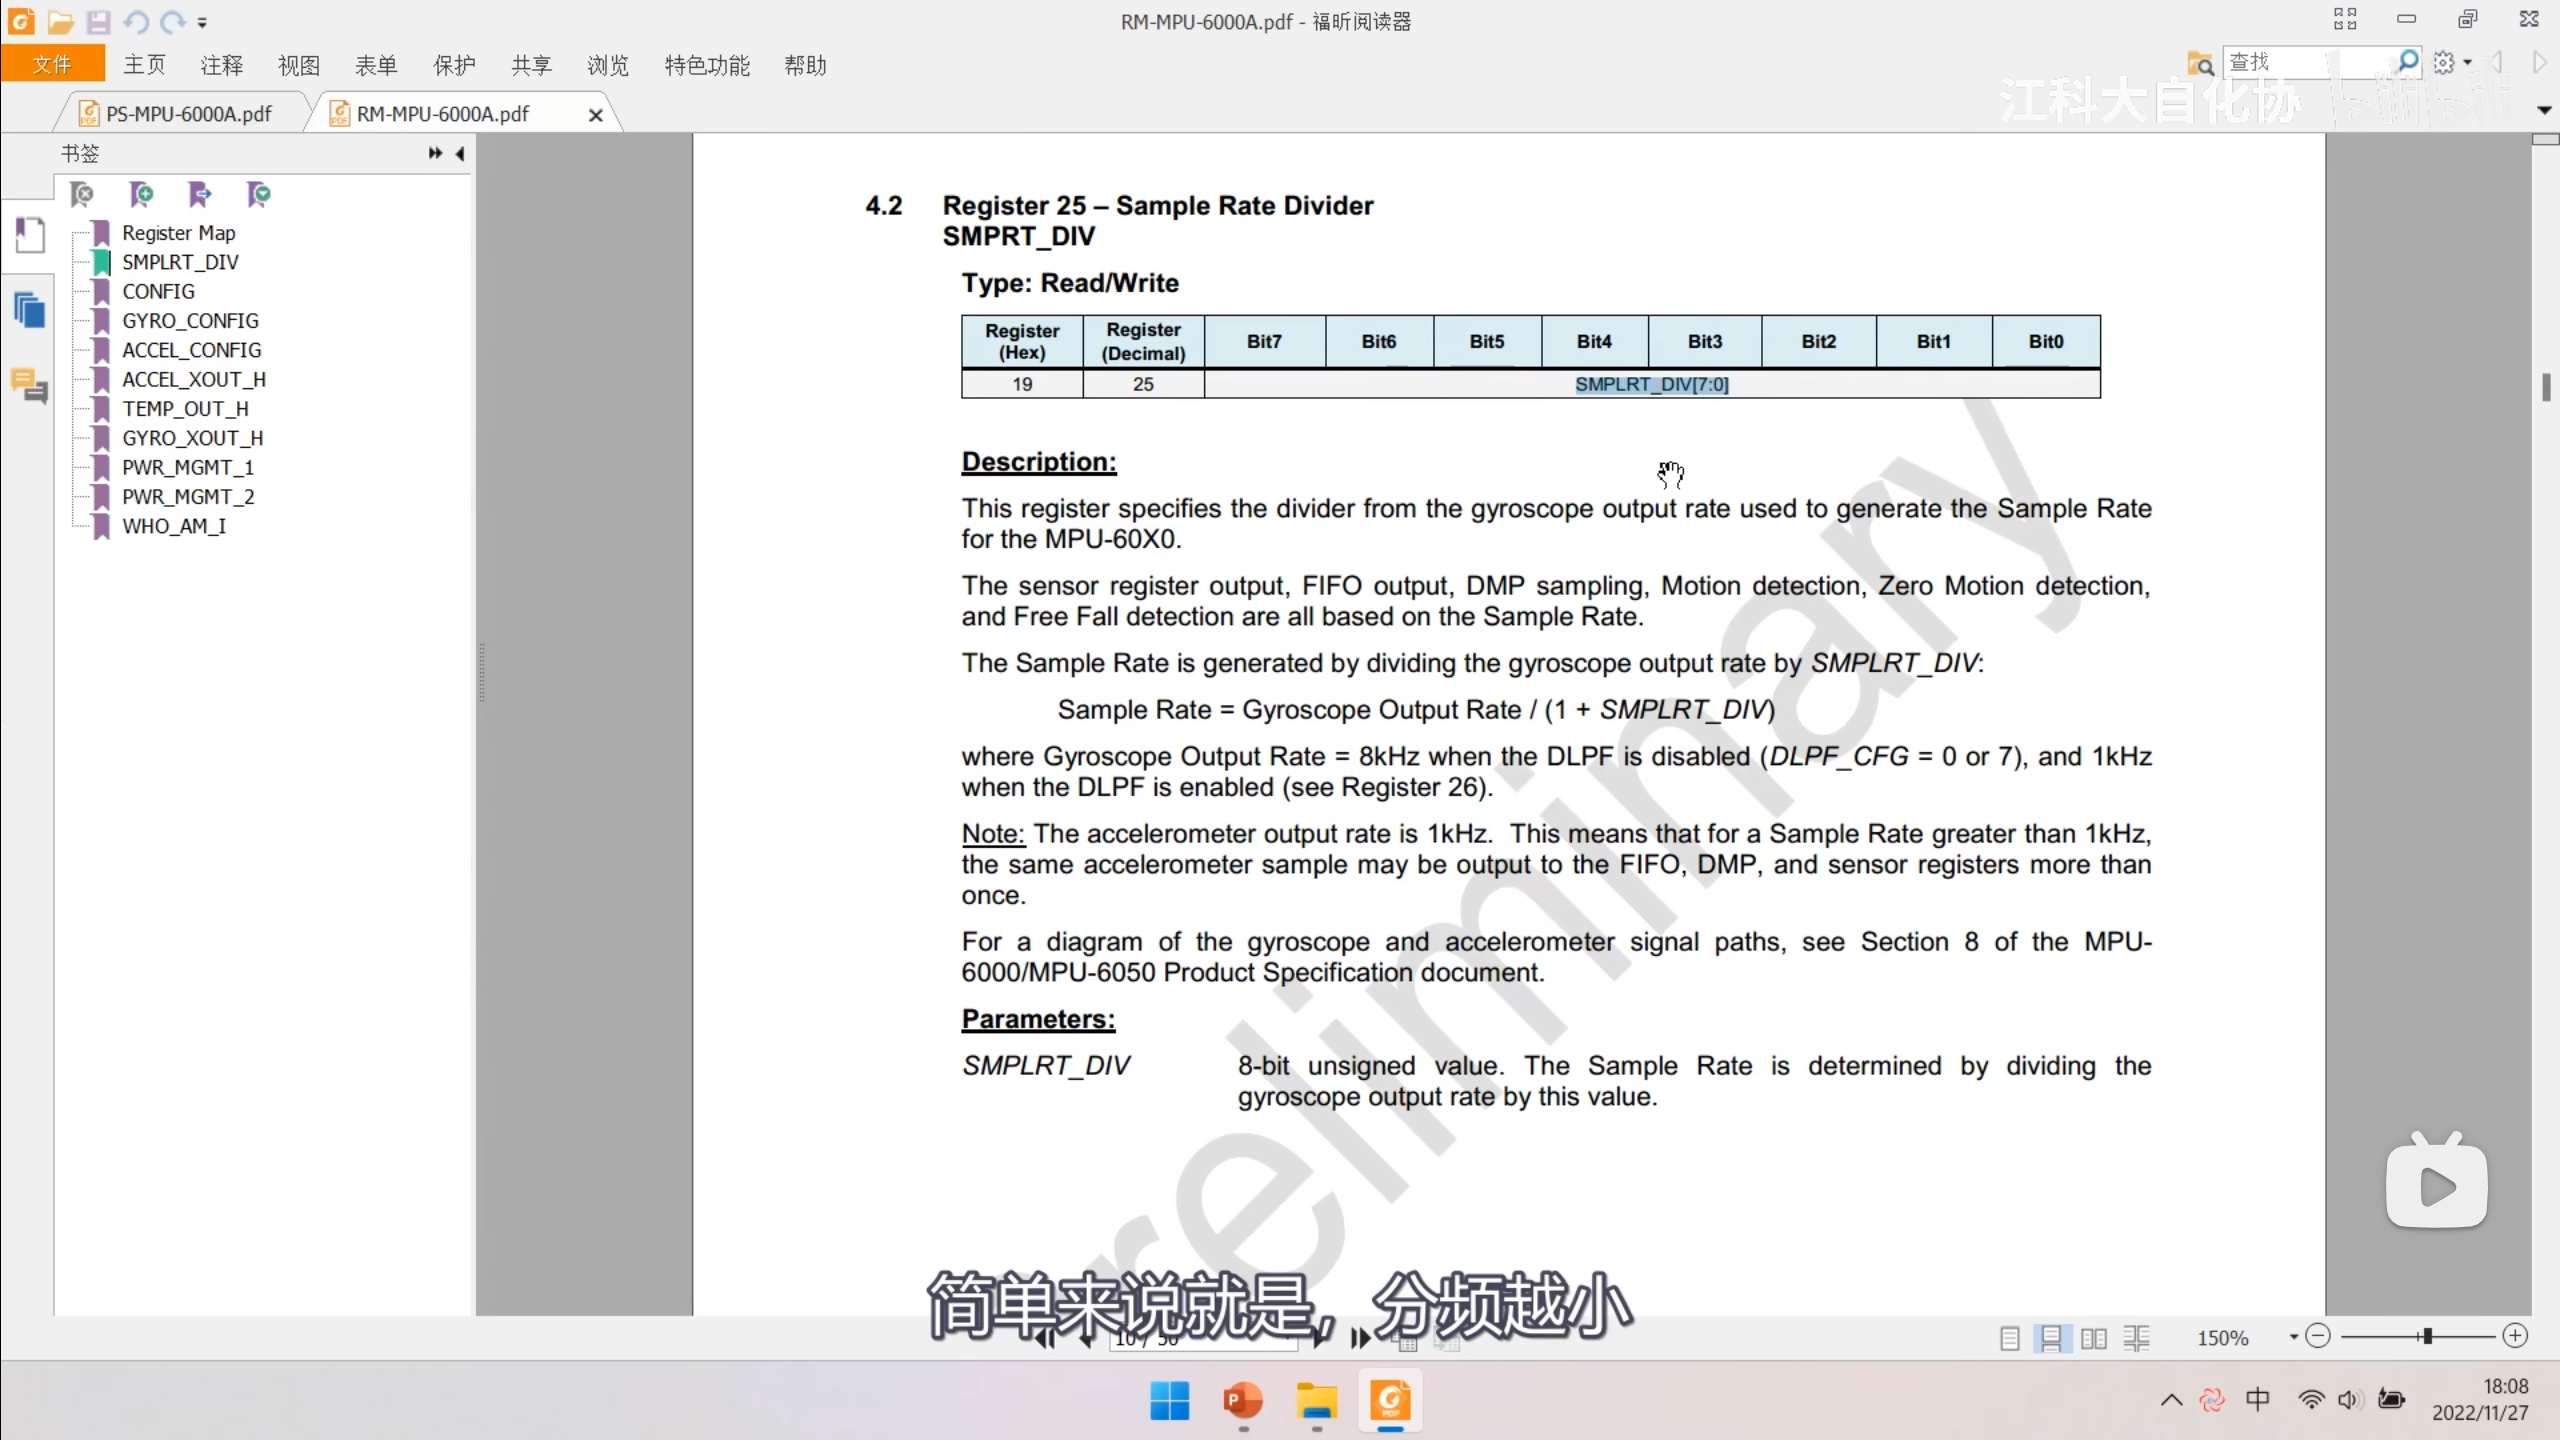2560x1440 pixels.
Task: Open the comments panel icon
Action: [30, 385]
